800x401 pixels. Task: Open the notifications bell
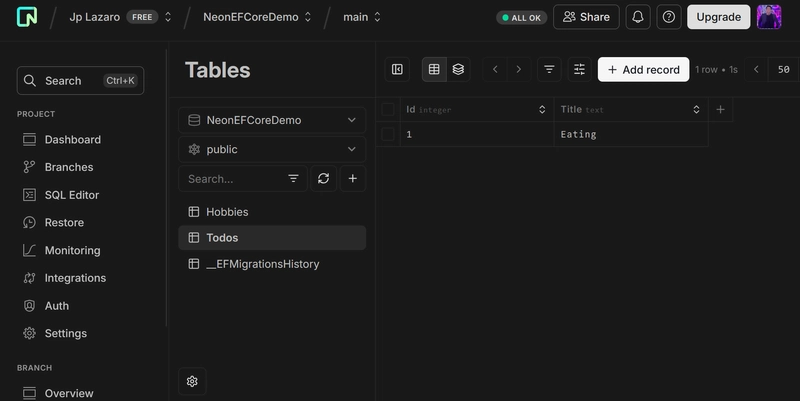638,17
